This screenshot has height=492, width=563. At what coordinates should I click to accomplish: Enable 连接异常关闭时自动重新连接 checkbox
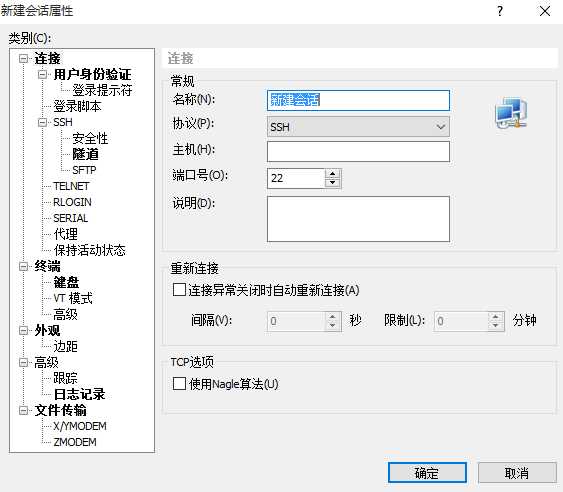pos(179,289)
